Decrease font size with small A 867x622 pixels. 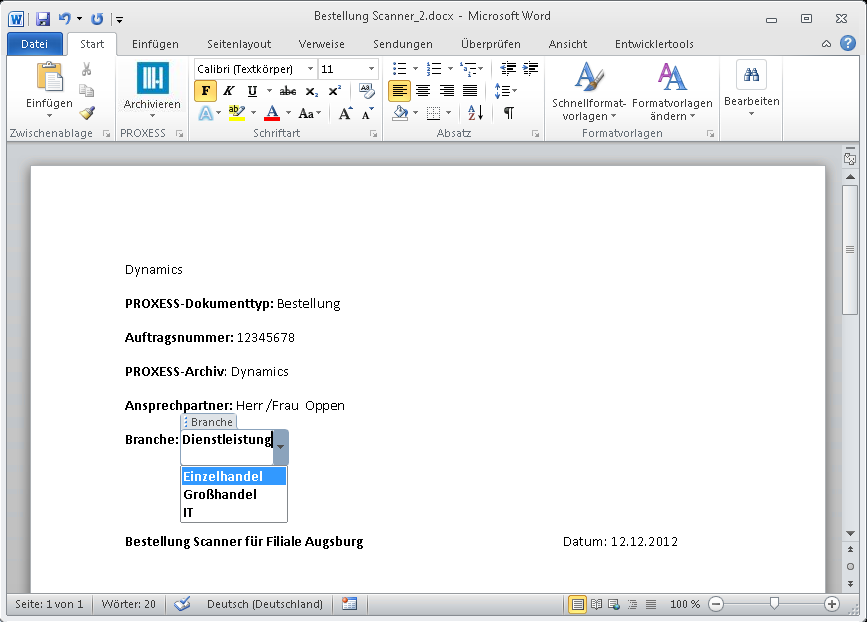pyautogui.click(x=367, y=113)
